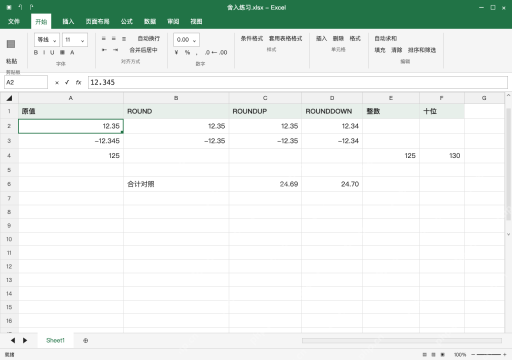Open Insert Function fx icon
This screenshot has width=512, height=360.
click(x=78, y=82)
